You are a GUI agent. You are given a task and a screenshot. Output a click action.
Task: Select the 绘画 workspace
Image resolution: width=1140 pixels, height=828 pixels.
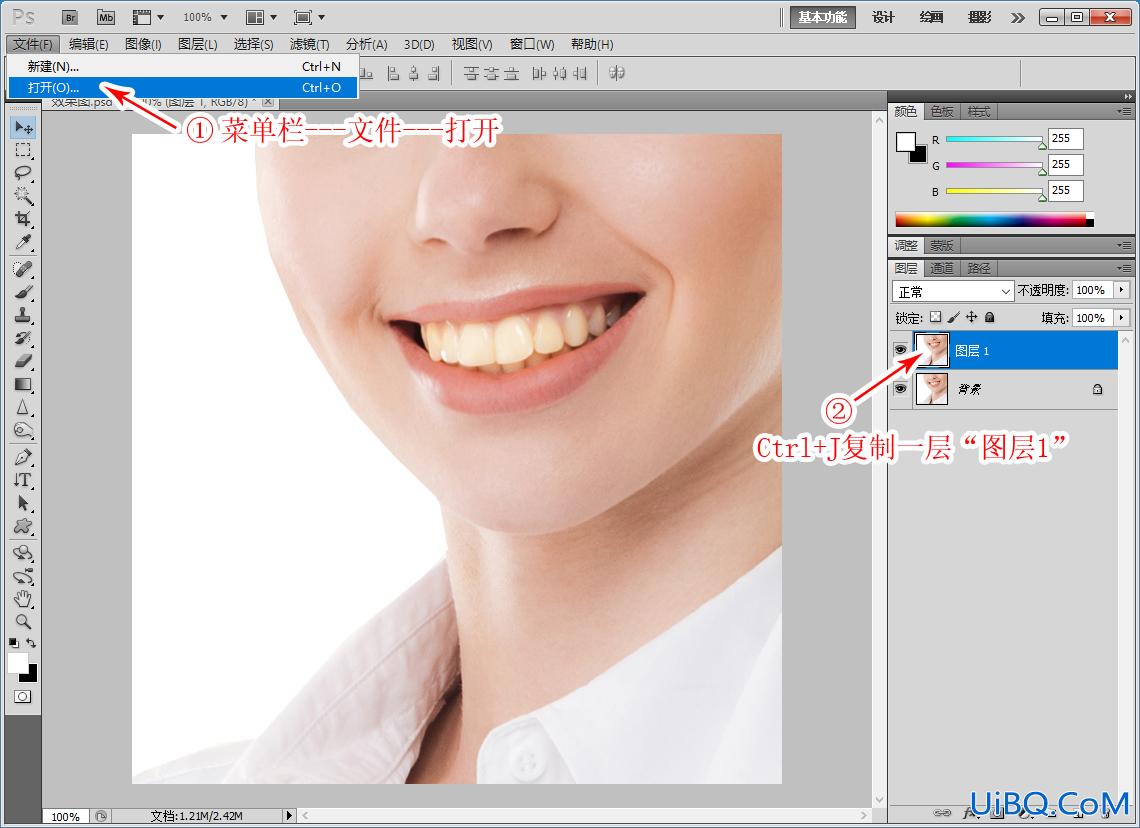(931, 17)
